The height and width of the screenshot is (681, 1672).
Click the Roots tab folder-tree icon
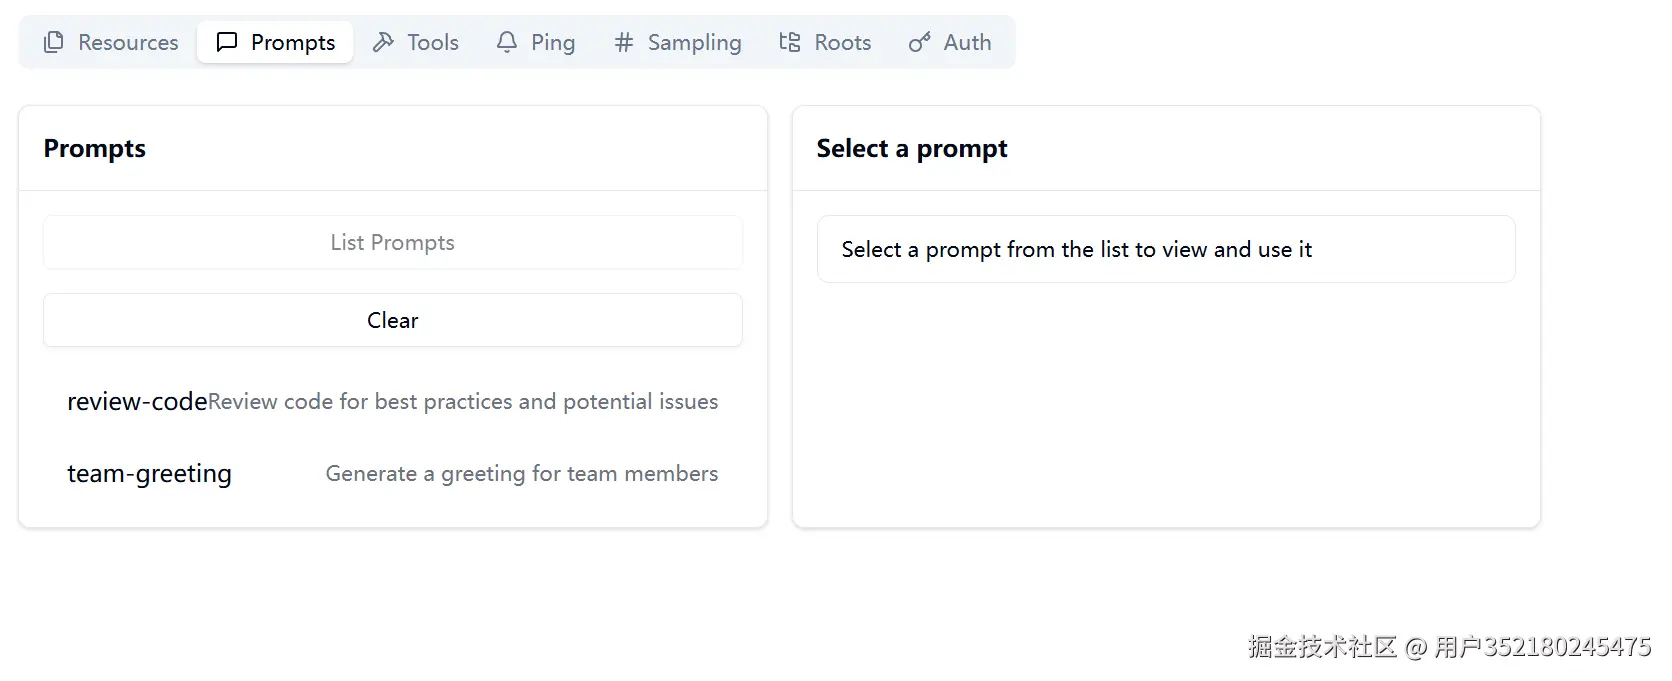pyautogui.click(x=790, y=42)
